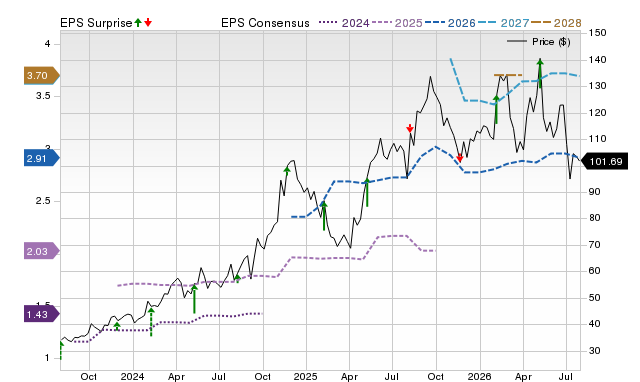
Task: Click the 1.43 dark purple value tag
Action: [42, 314]
